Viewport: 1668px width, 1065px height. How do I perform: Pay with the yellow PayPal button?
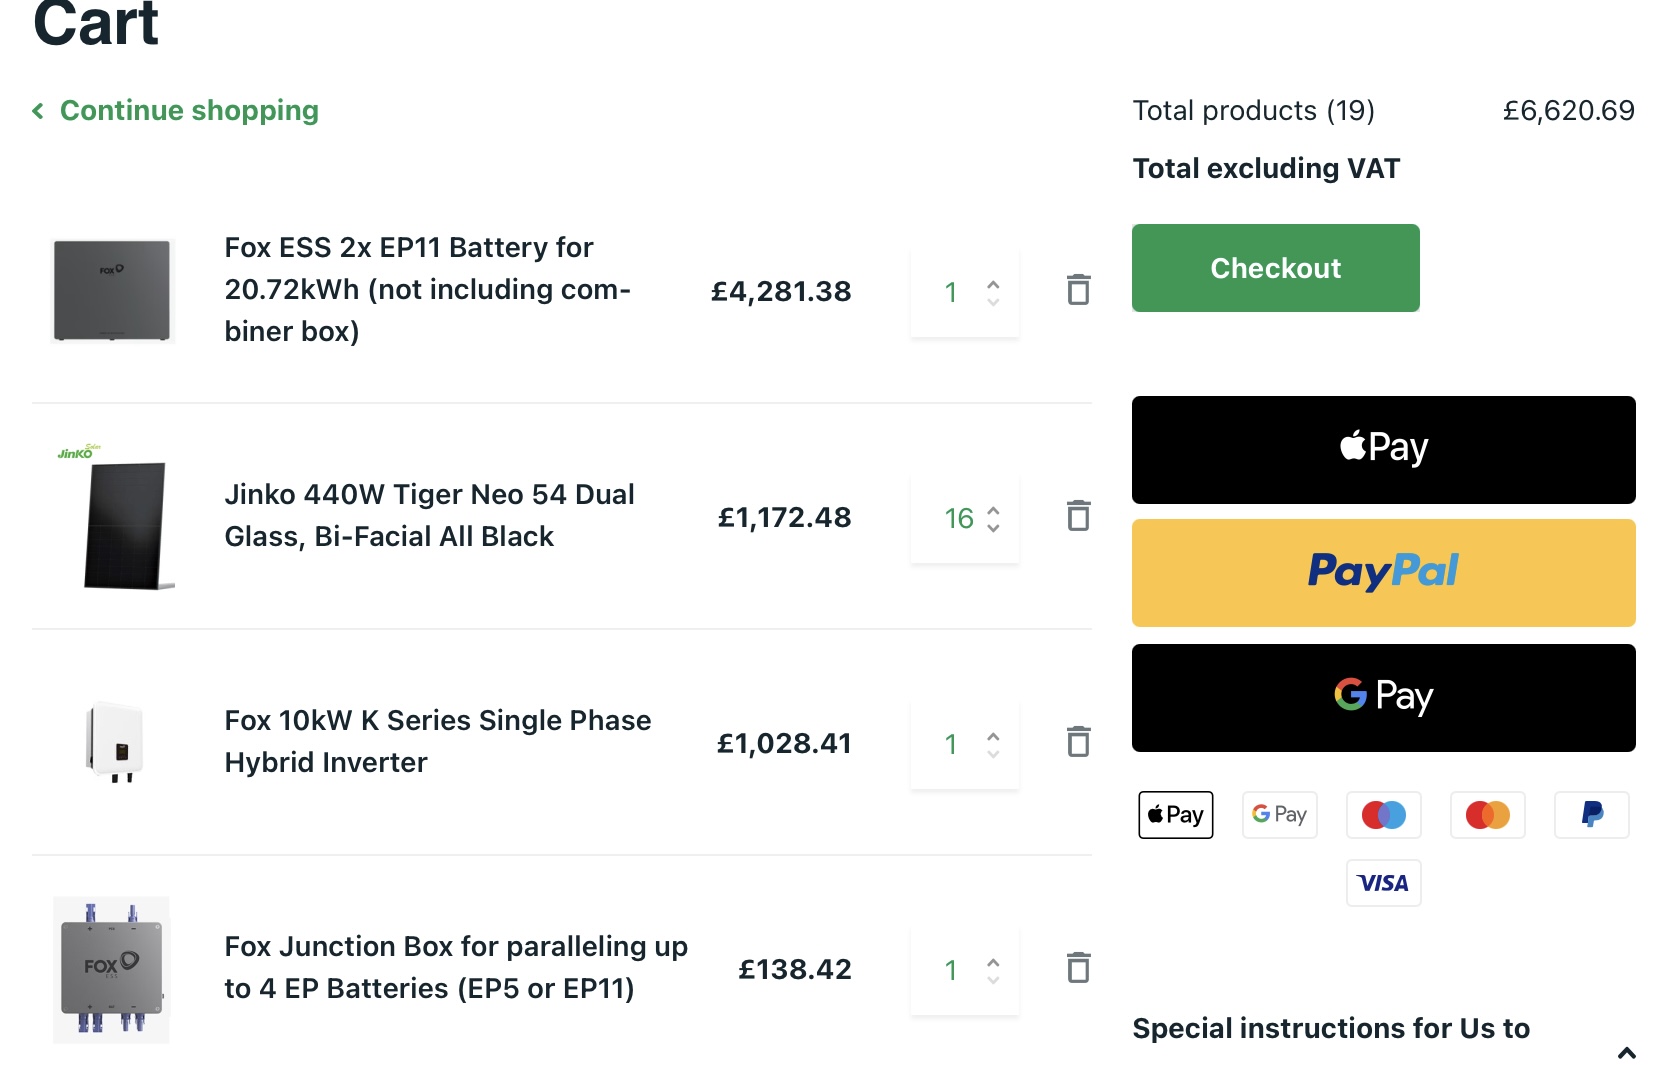tap(1383, 573)
